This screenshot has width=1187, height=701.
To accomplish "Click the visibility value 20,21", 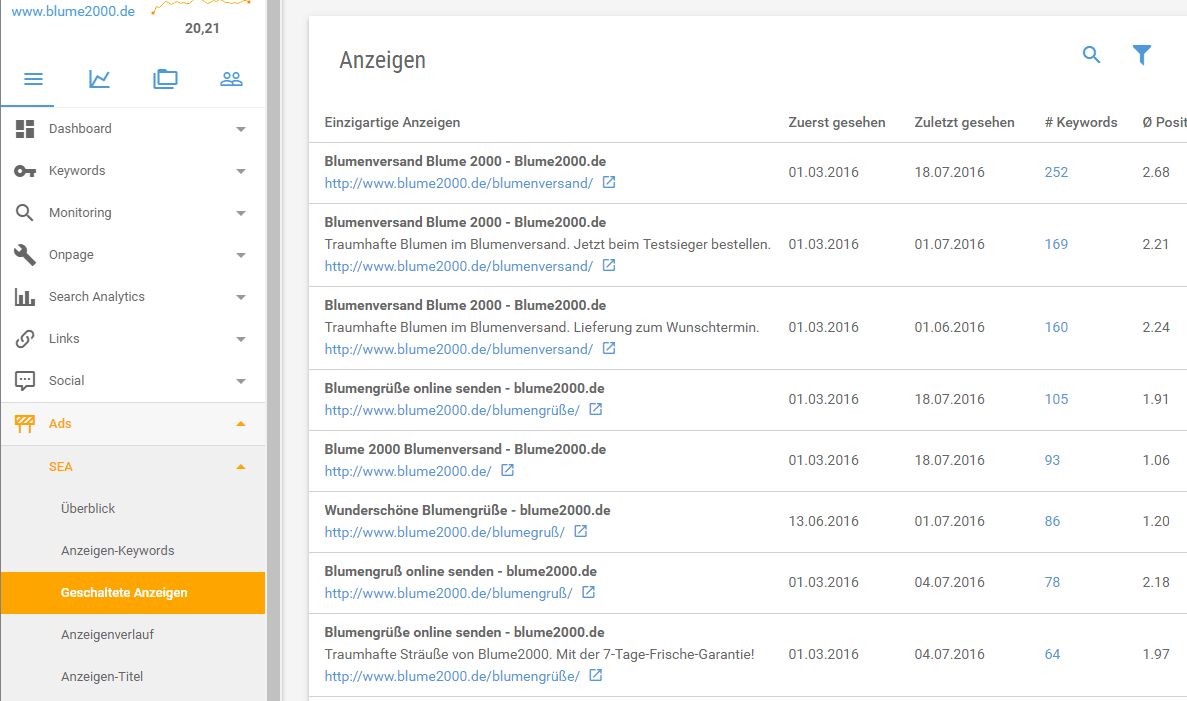I will tap(202, 29).
